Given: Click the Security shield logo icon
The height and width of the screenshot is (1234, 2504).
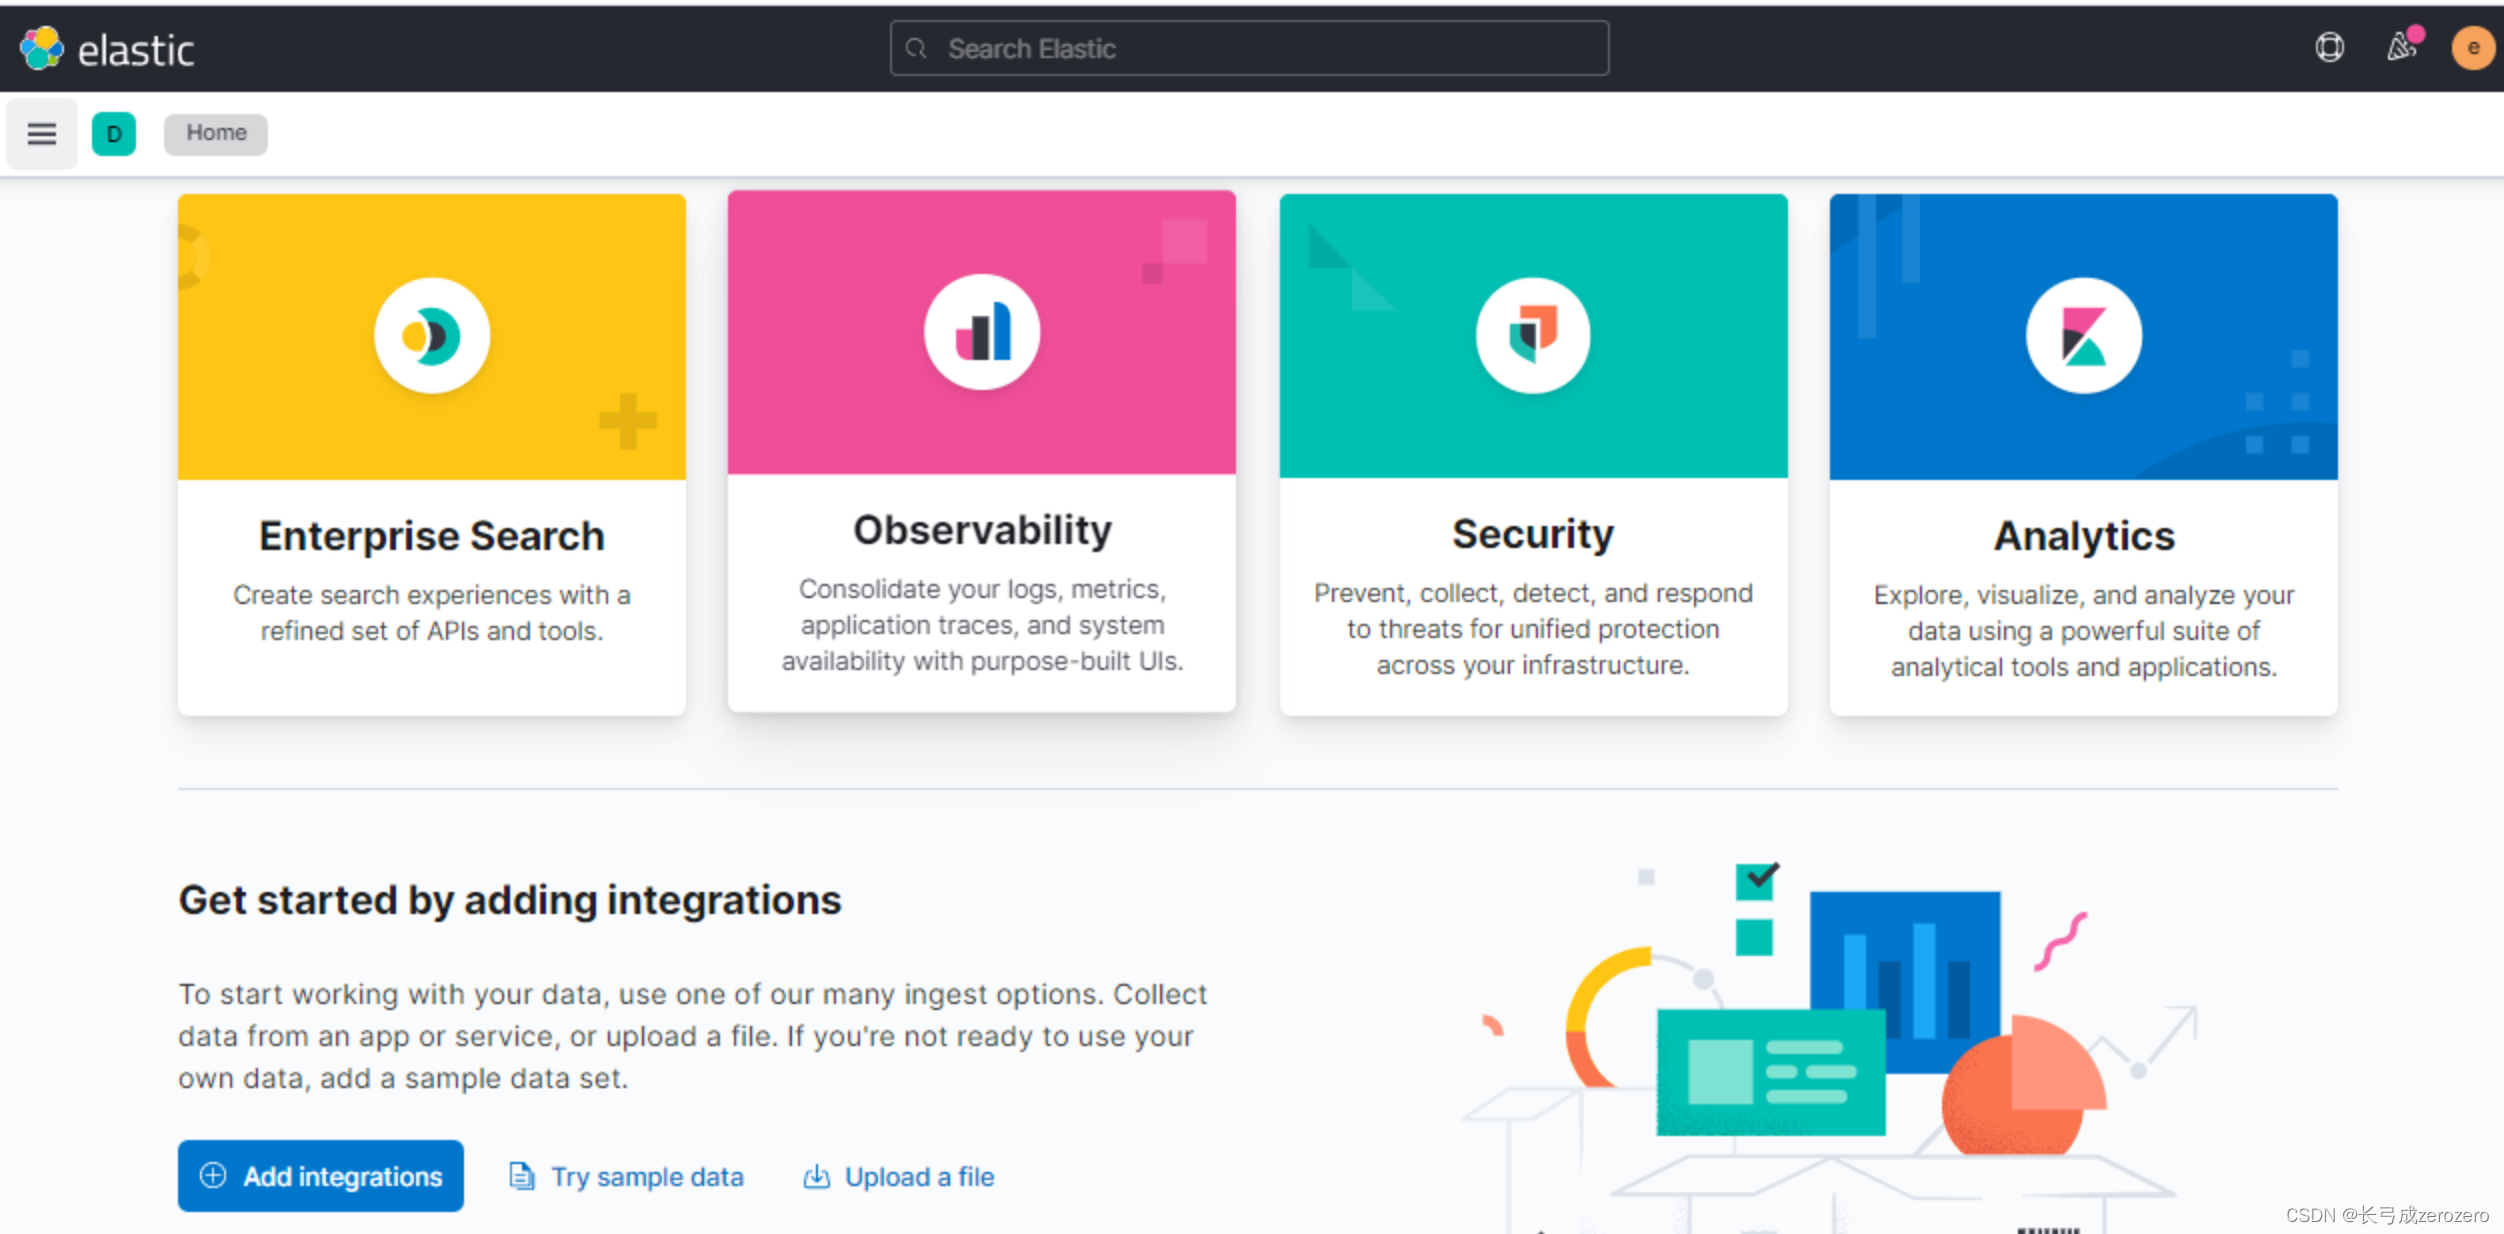Looking at the screenshot, I should (1533, 334).
